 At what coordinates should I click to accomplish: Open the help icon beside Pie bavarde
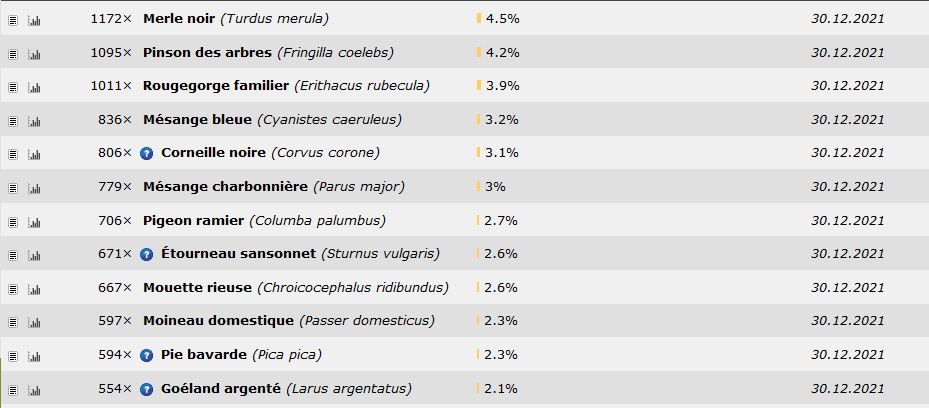[146, 355]
